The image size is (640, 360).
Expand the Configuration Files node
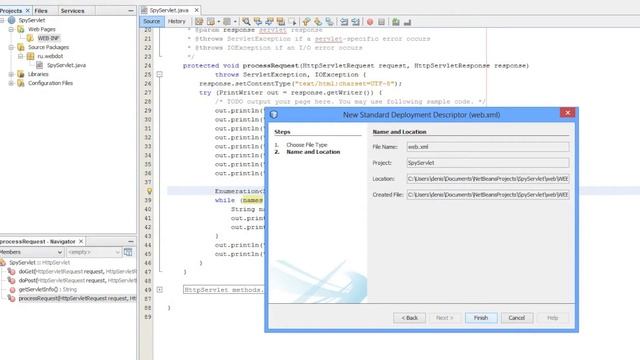pos(11,83)
